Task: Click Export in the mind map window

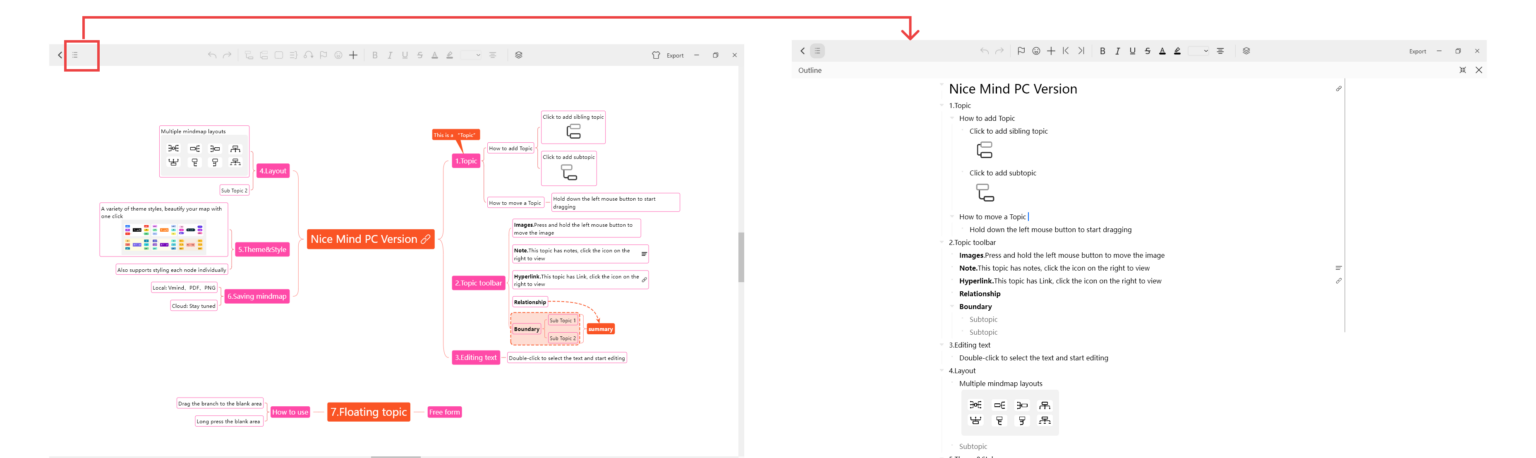Action: (675, 55)
